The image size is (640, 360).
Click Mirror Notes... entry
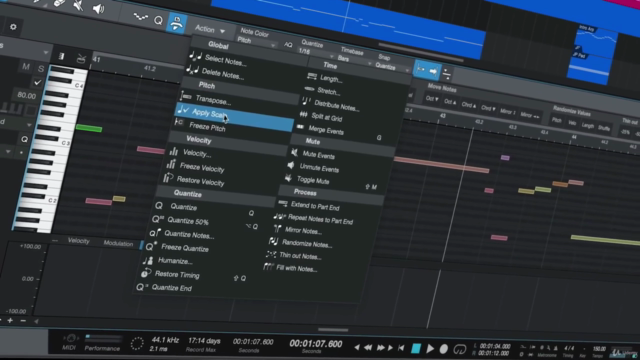point(303,231)
